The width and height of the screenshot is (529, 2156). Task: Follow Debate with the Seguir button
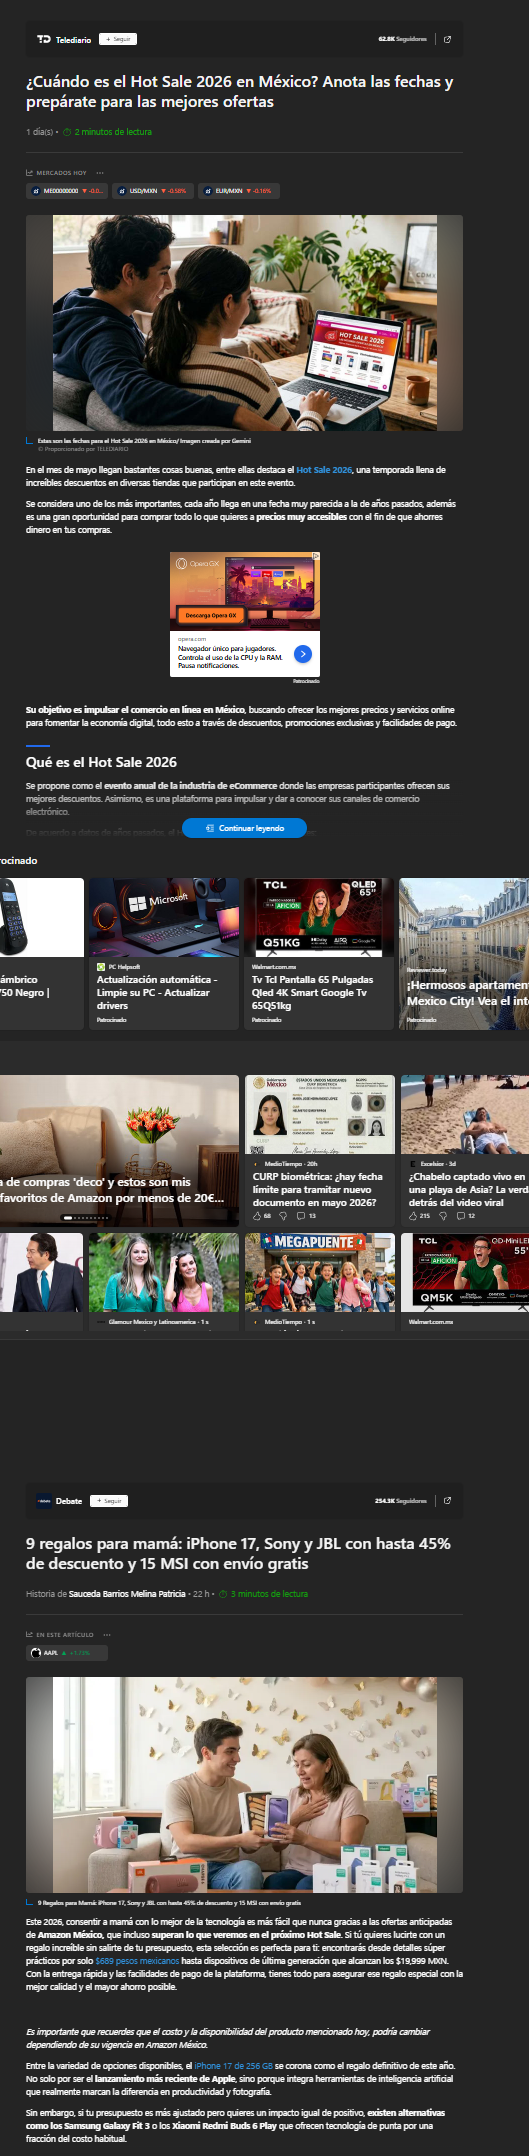pyautogui.click(x=109, y=1500)
